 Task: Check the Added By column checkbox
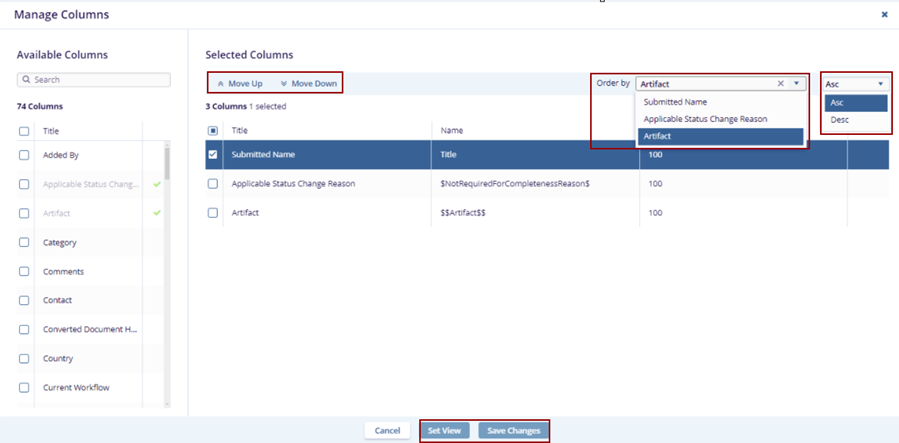click(25, 155)
